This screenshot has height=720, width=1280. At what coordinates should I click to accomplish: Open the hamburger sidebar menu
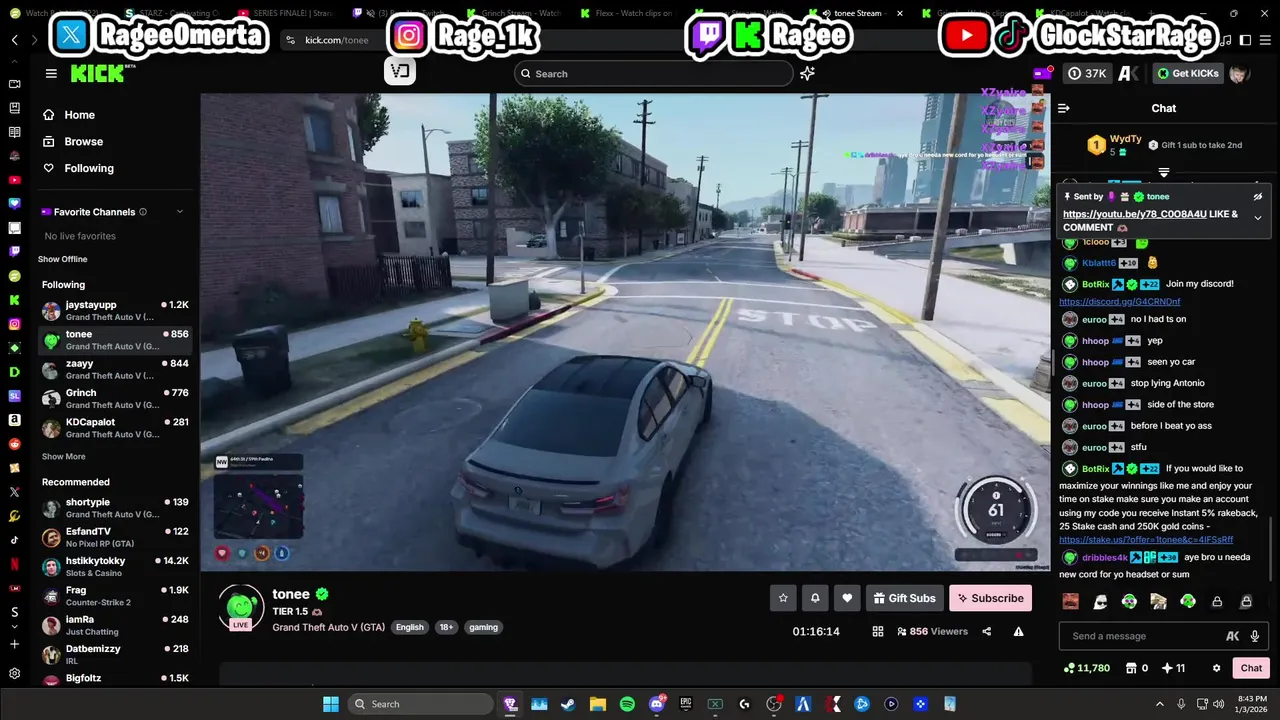[51, 73]
